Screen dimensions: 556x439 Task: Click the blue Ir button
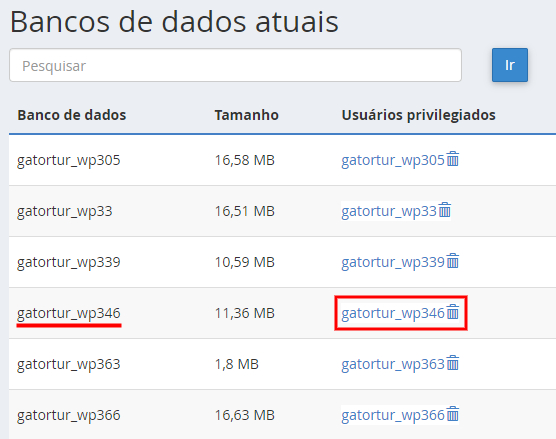pos(510,65)
